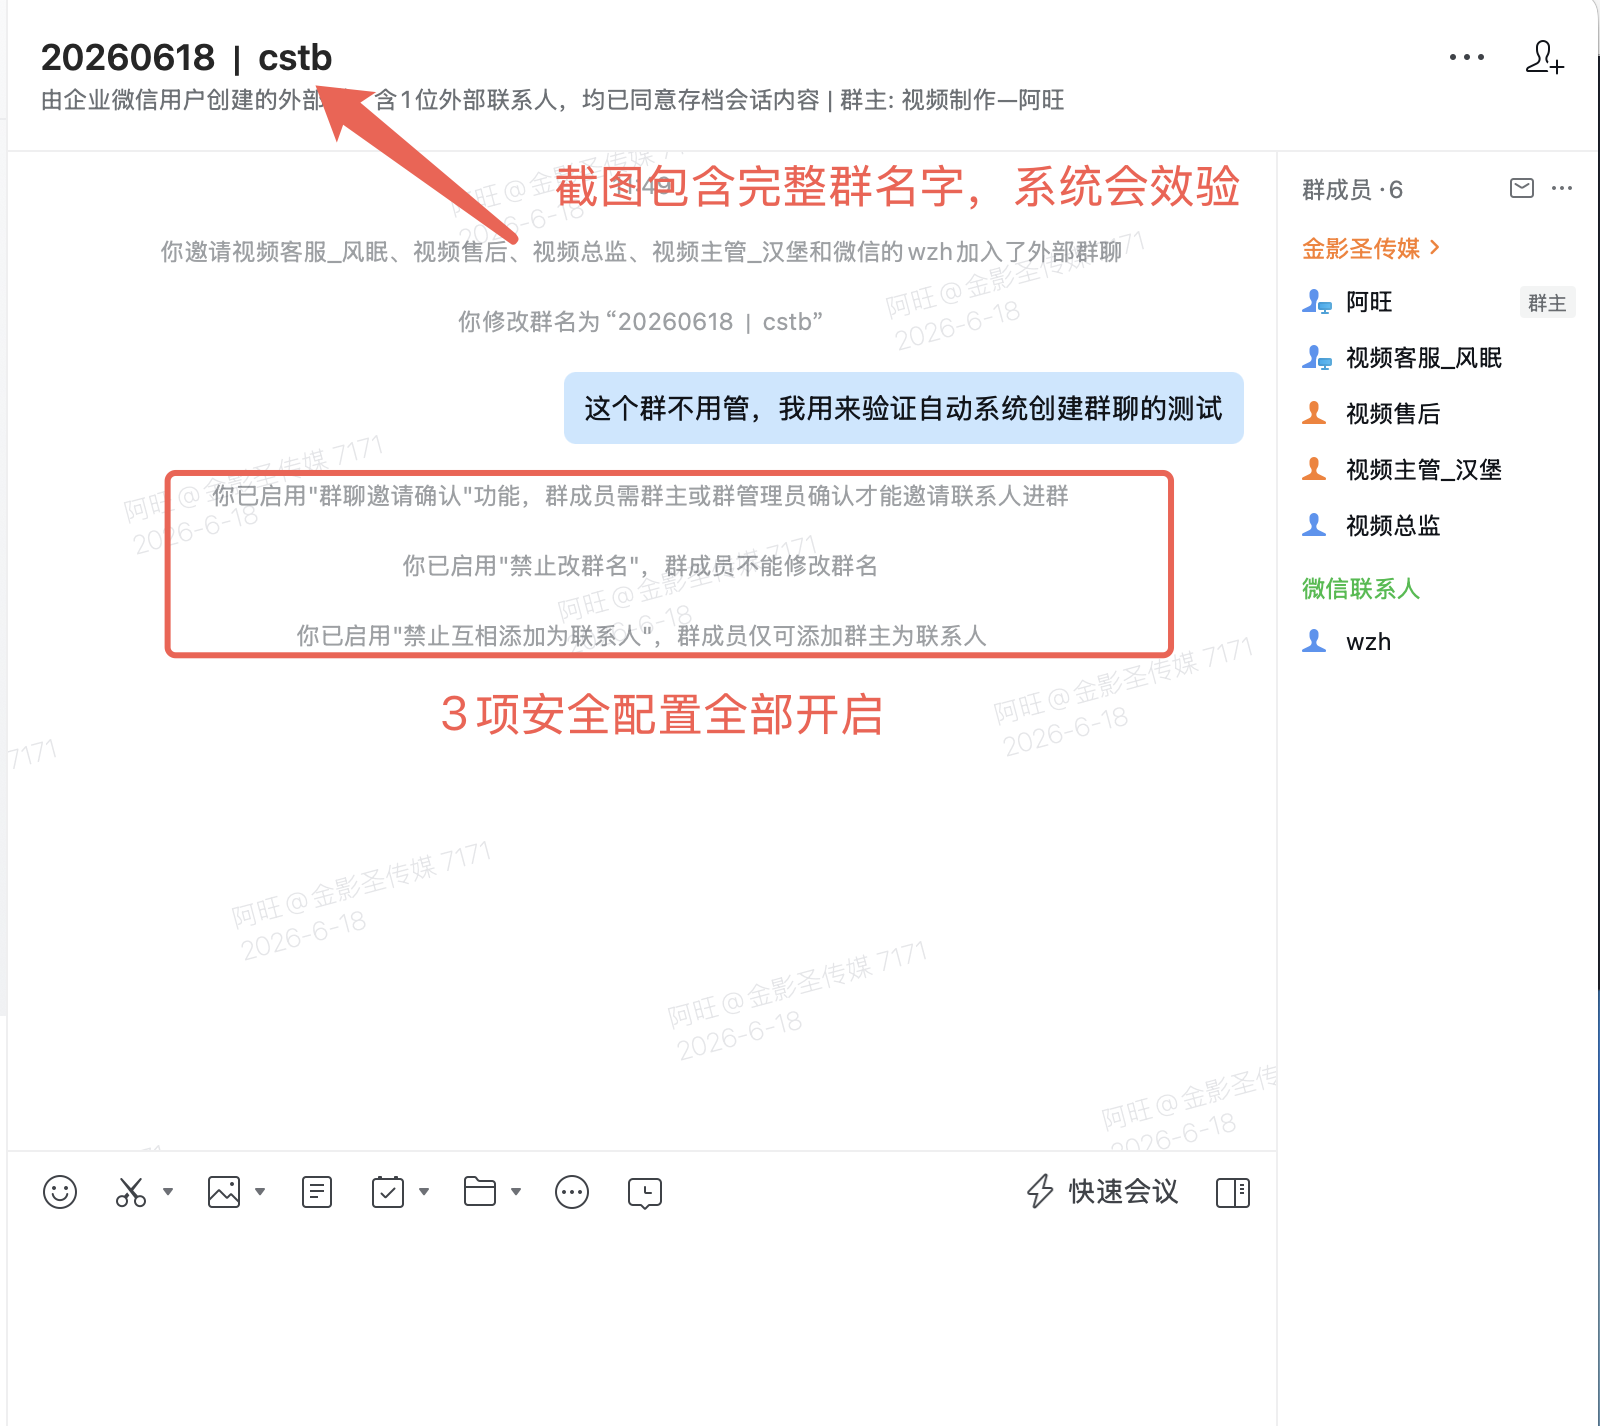Click the group title 20260618 | cstb
1600x1426 pixels.
tap(186, 58)
